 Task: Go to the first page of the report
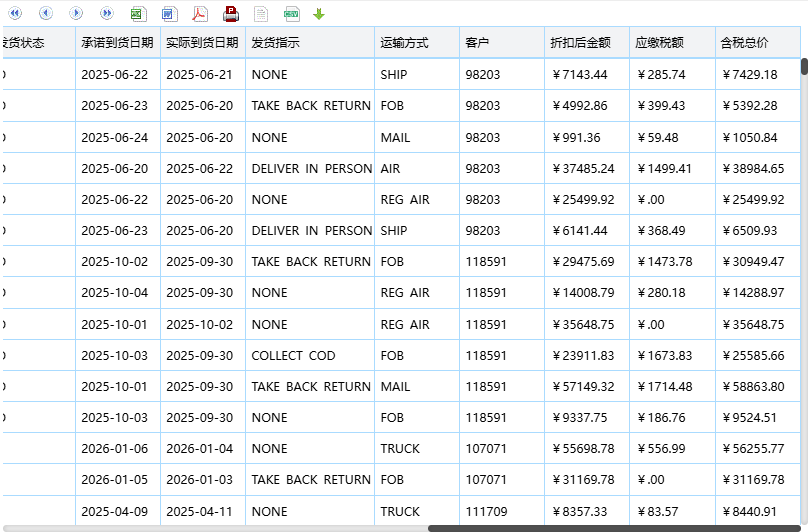[x=15, y=13]
